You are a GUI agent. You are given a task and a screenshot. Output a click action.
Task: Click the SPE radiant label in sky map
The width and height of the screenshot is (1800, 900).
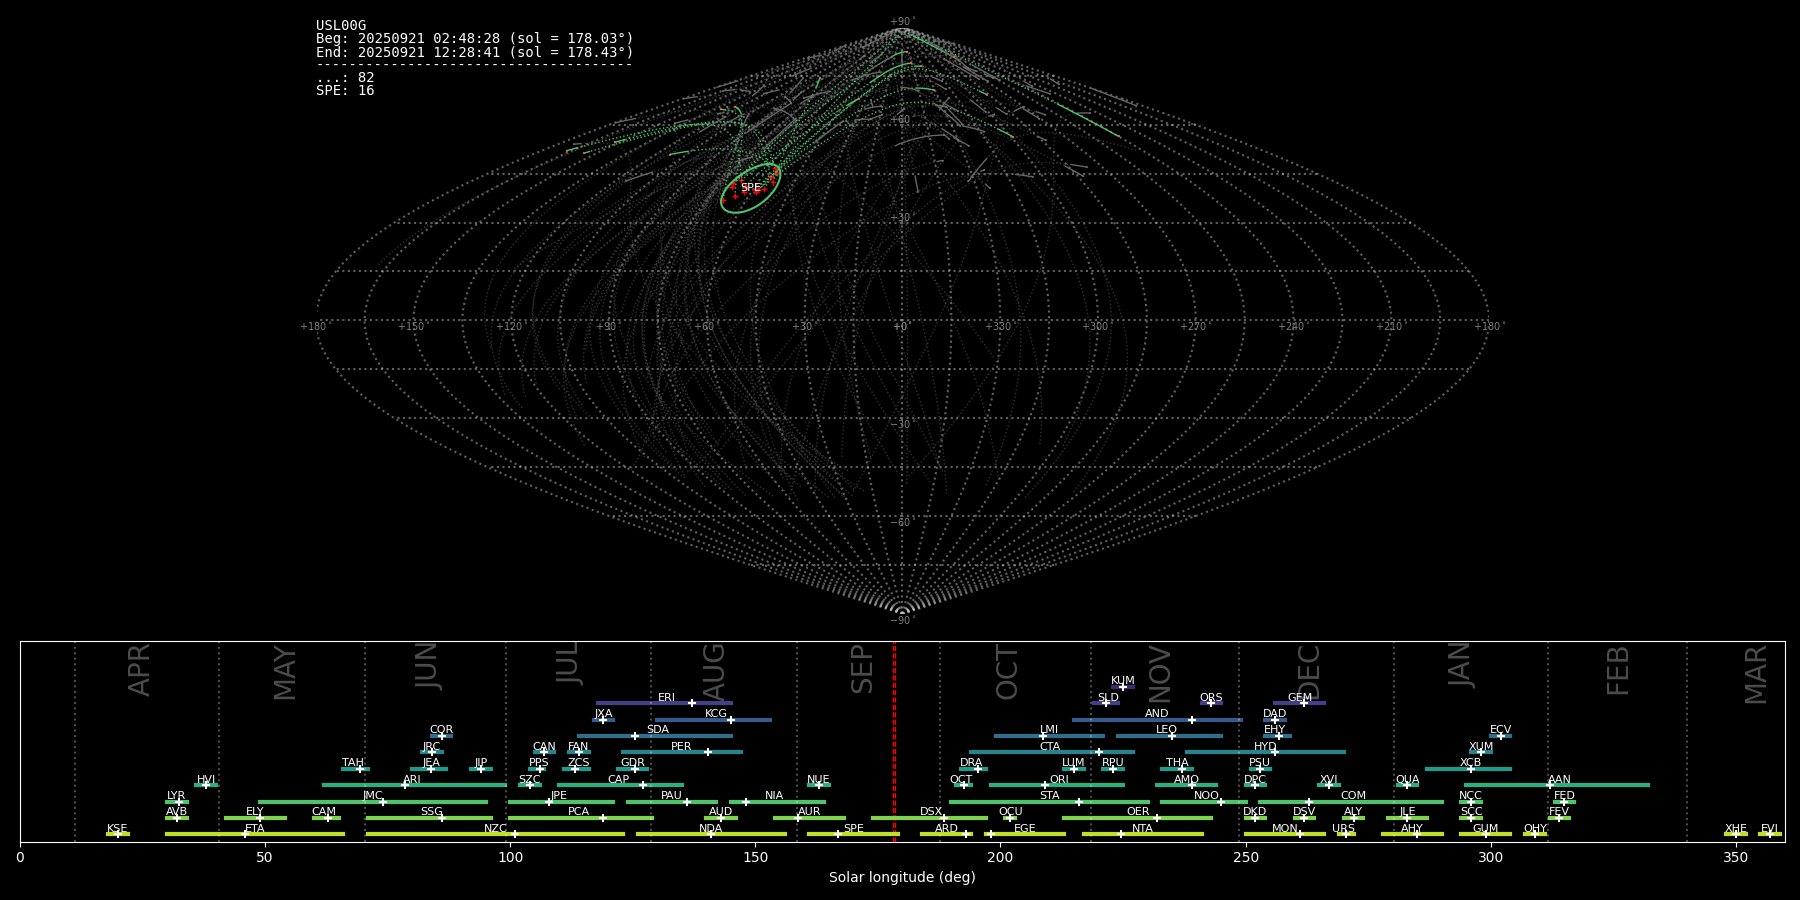[750, 187]
